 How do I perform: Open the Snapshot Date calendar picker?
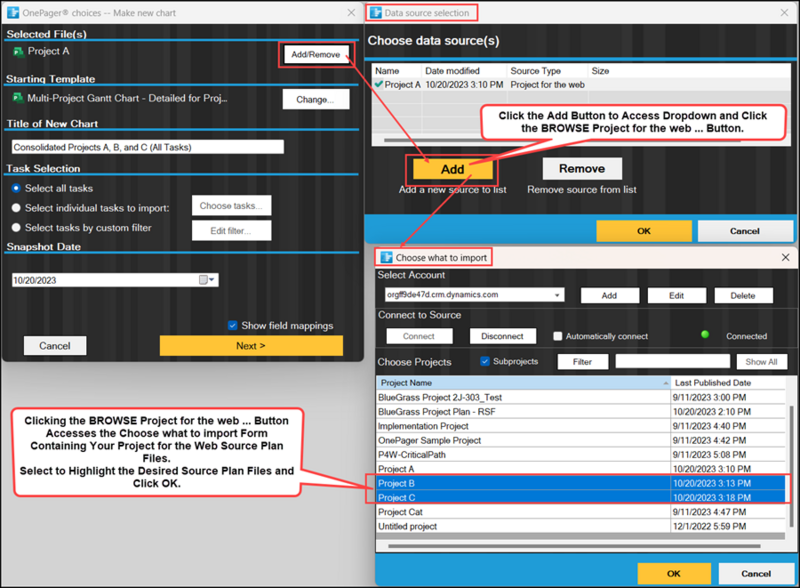tap(207, 280)
